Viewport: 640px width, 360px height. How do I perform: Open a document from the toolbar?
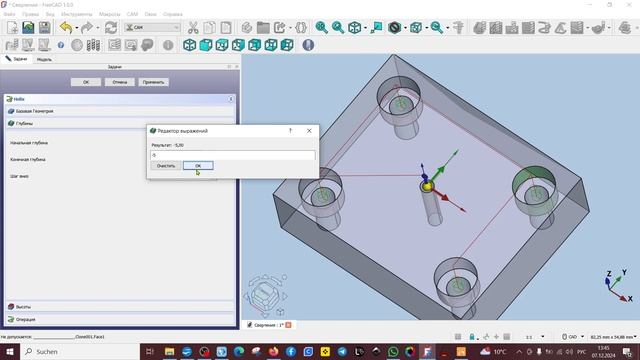(x=28, y=27)
